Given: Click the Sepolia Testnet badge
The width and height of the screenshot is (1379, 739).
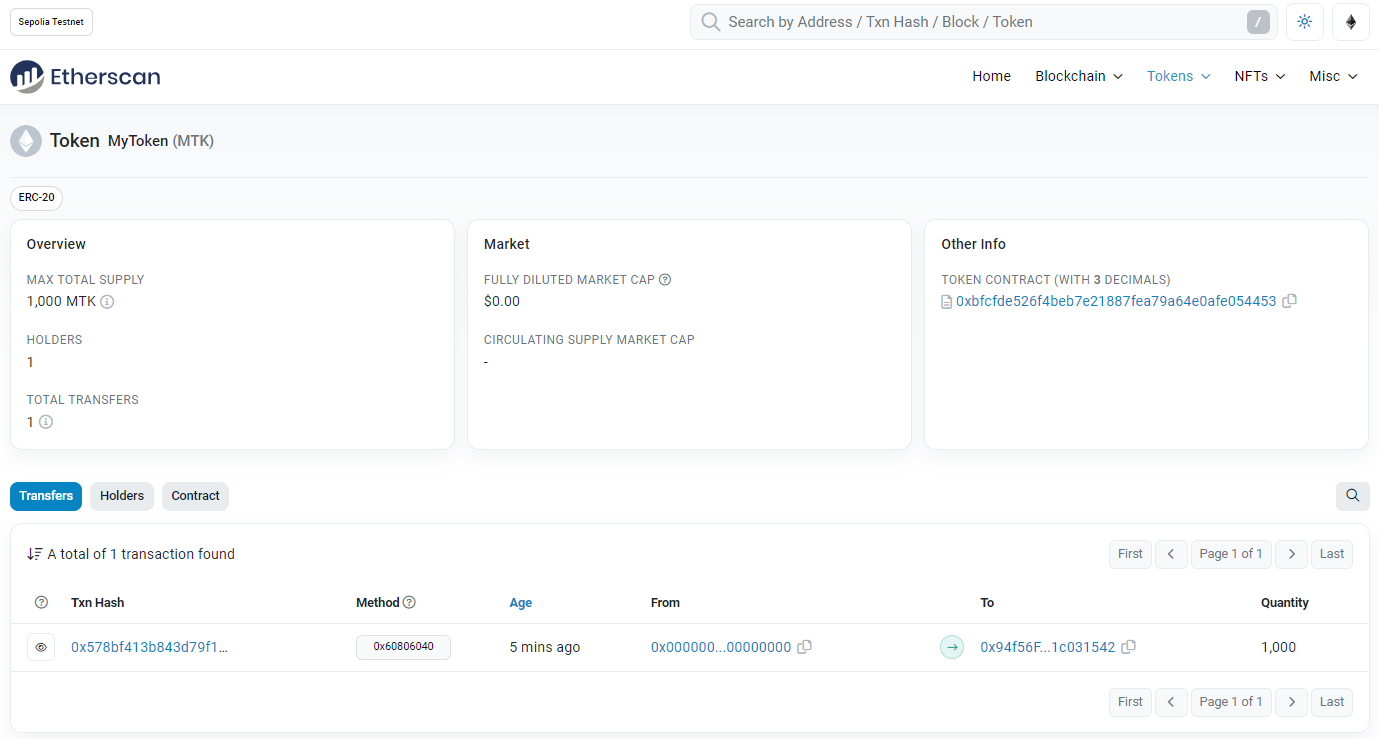Looking at the screenshot, I should tap(51, 22).
